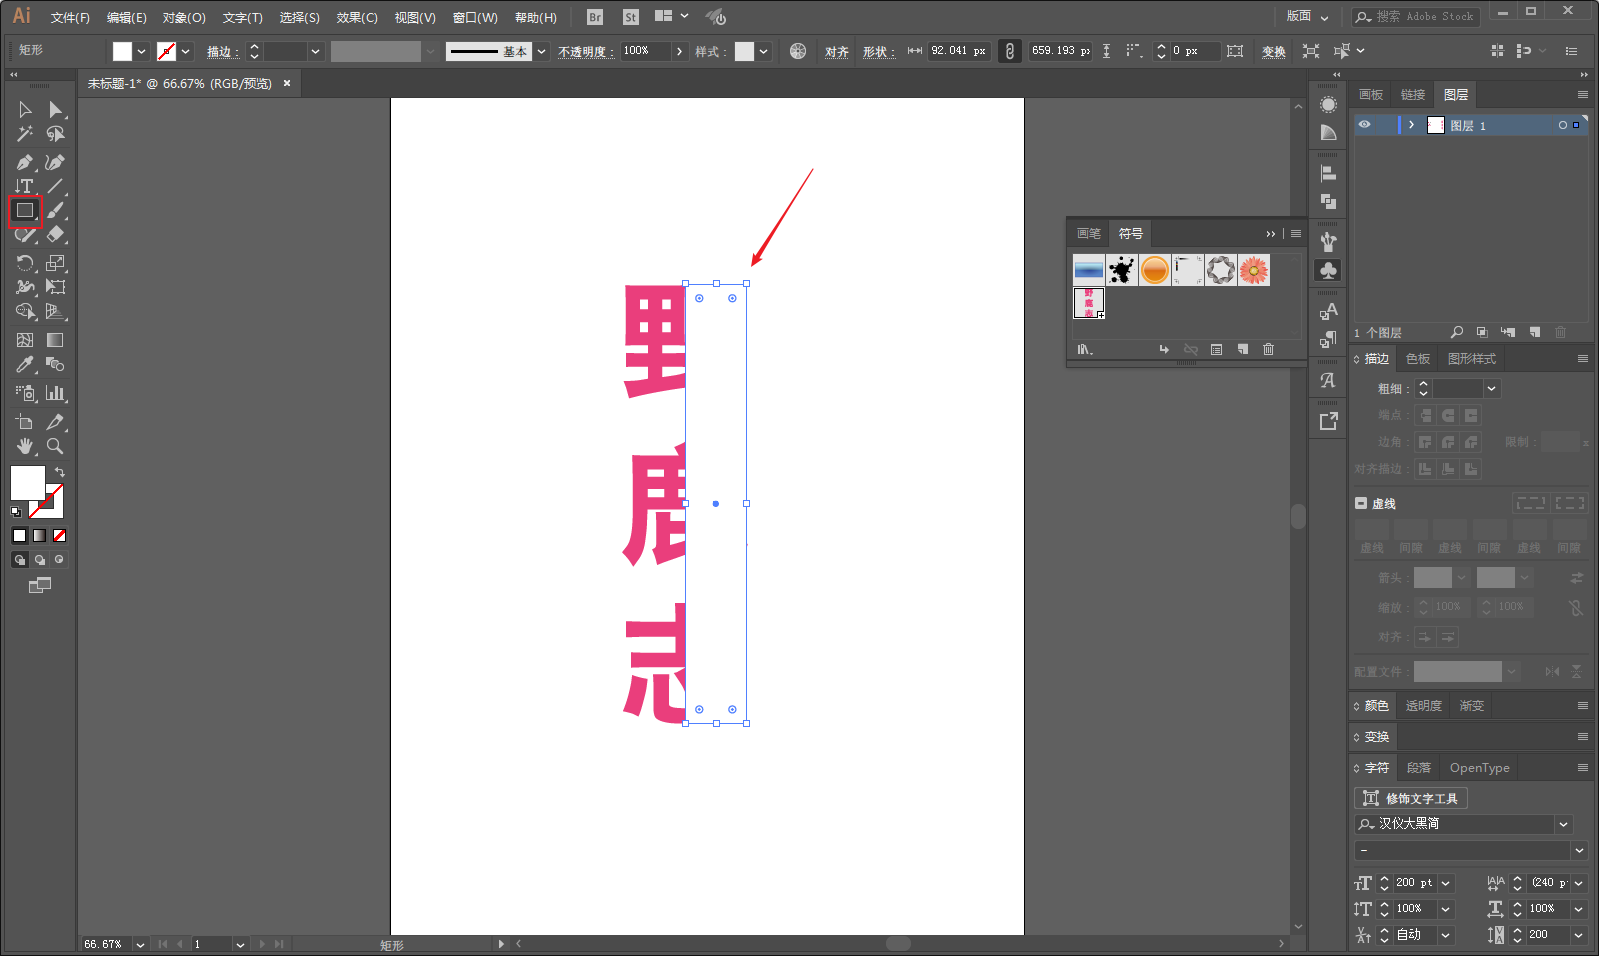1599x956 pixels.
Task: Toggle the 虚线 dashed line checkbox
Action: [x=1361, y=503]
